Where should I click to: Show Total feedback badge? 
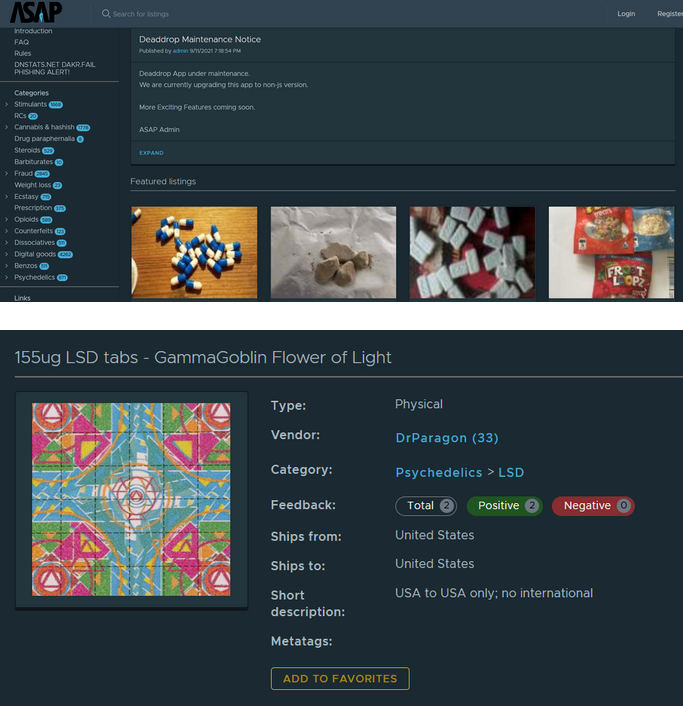pos(426,506)
